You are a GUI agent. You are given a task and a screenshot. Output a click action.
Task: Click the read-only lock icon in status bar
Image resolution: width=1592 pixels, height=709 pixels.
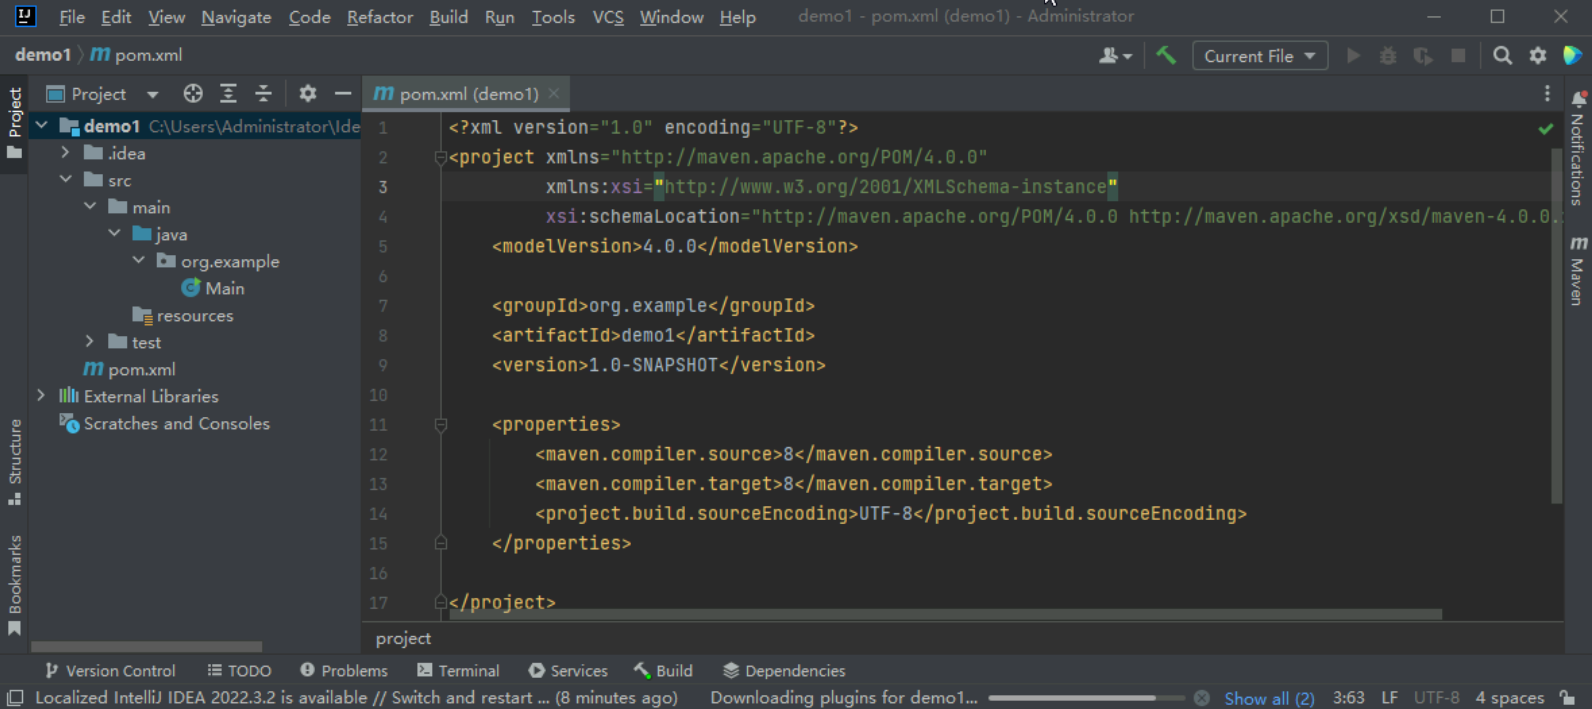point(1568,698)
